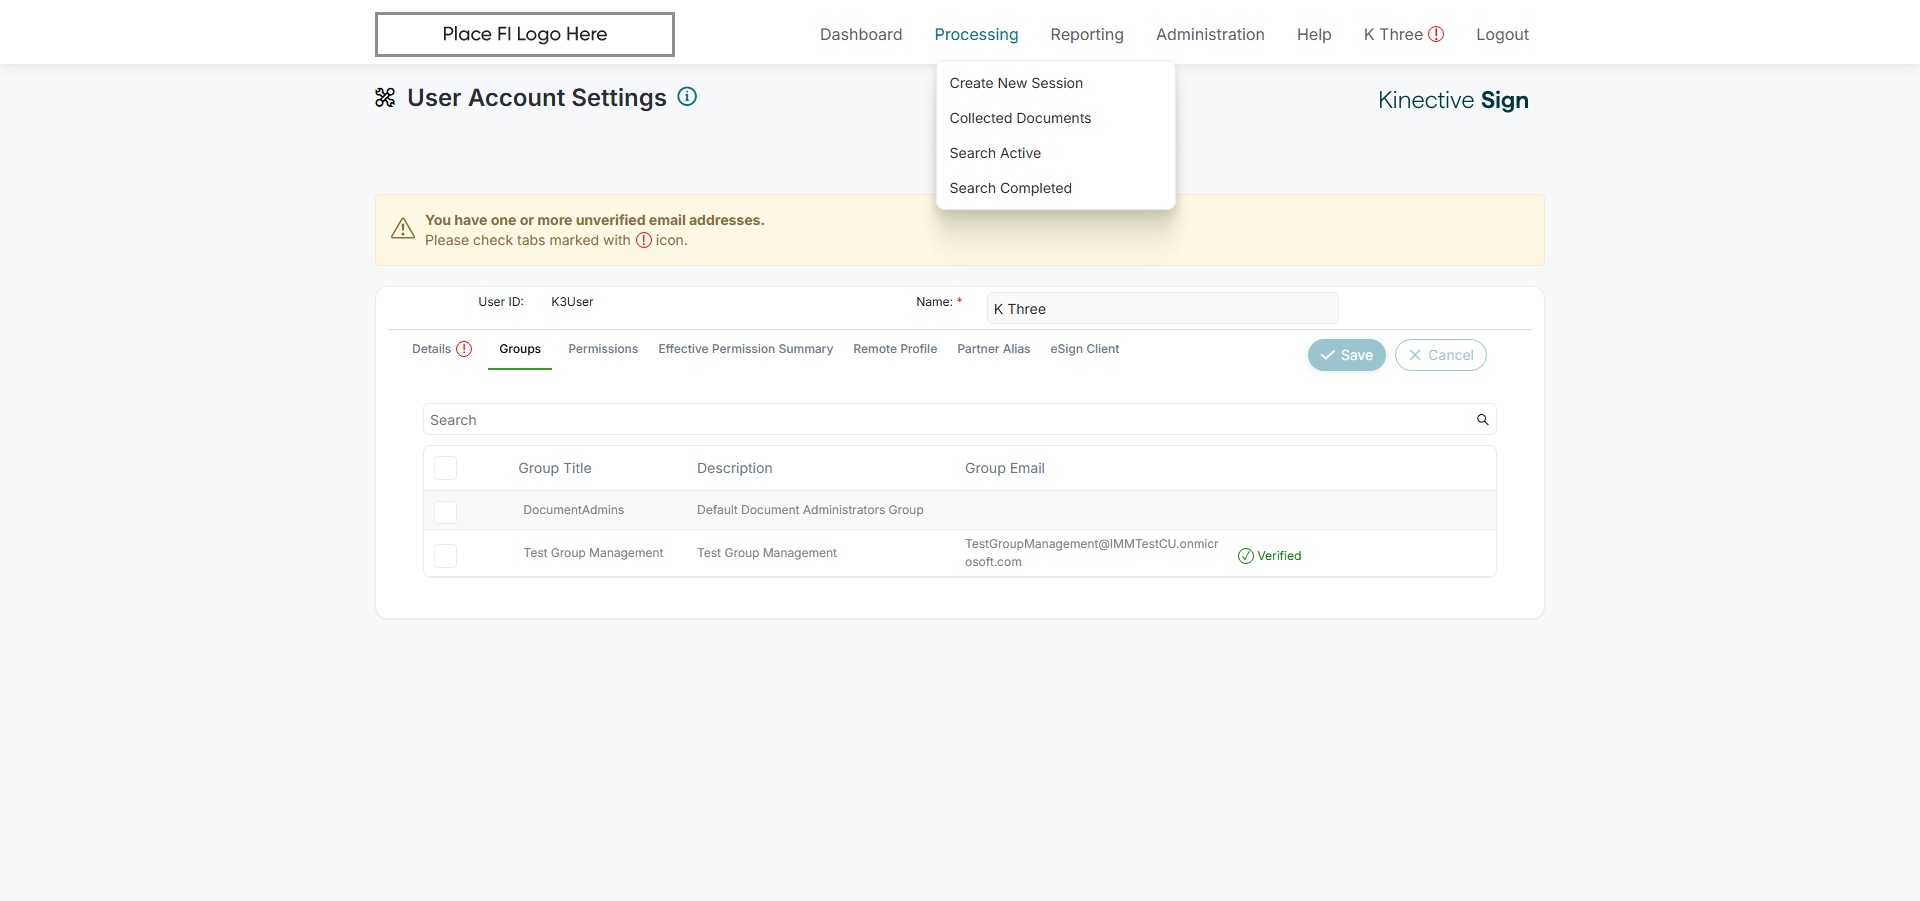Viewport: 1920px width, 901px height.
Task: Select Create New Session menu item
Action: [x=1016, y=83]
